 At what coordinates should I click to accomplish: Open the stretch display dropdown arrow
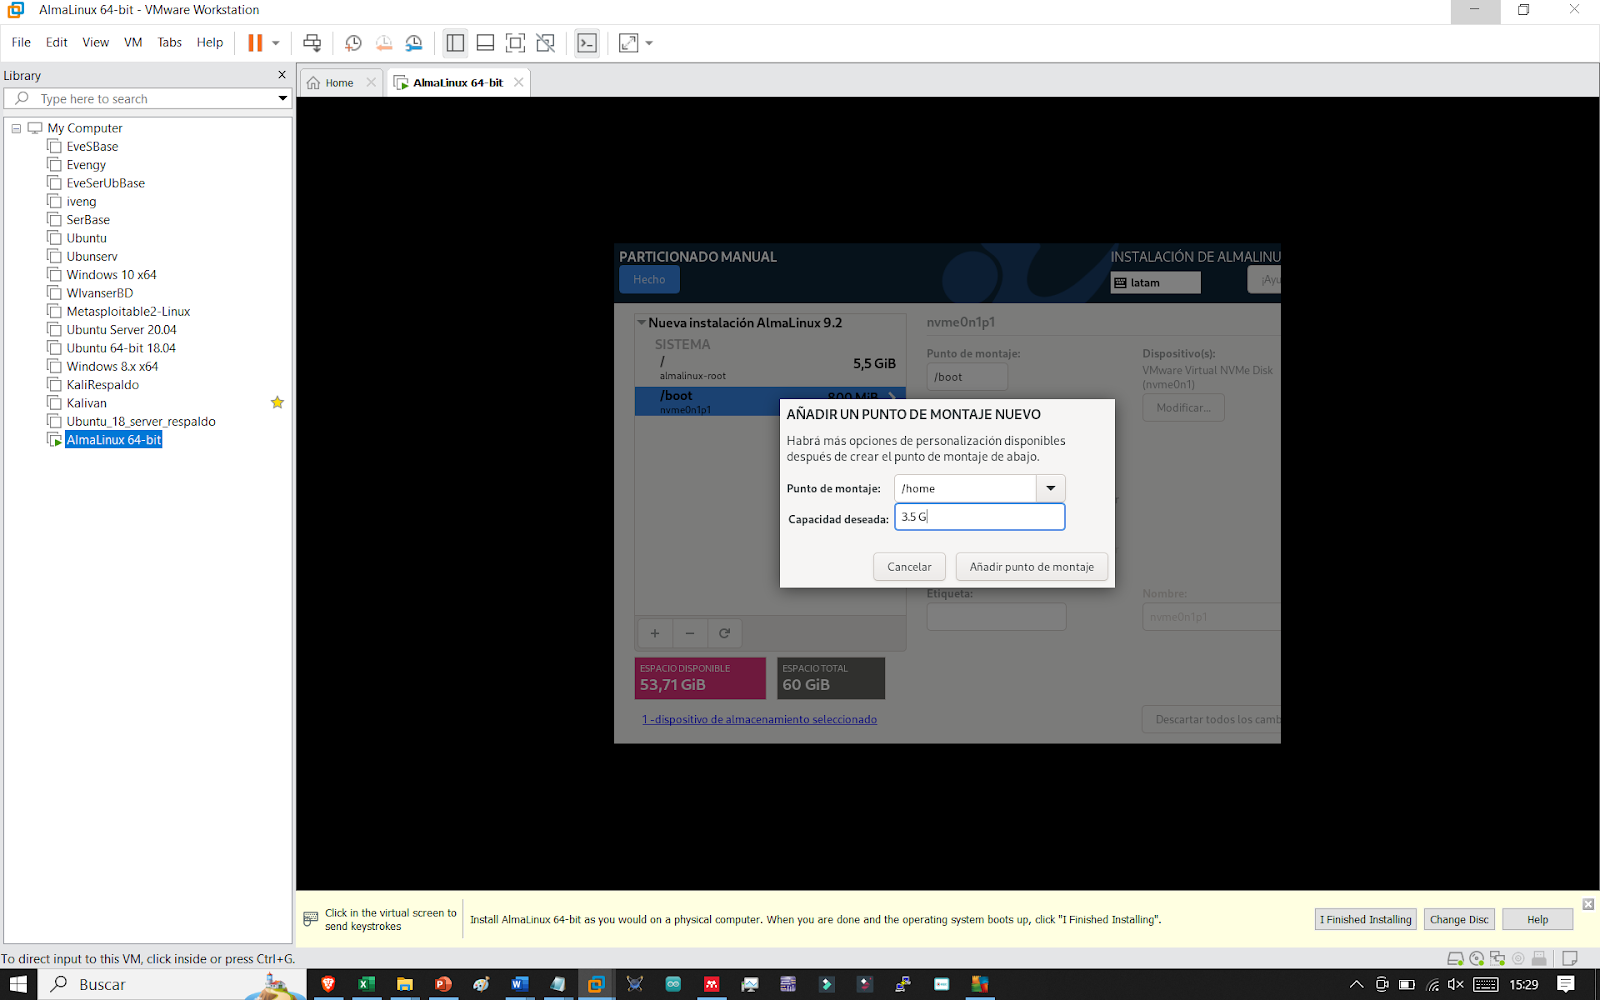pyautogui.click(x=649, y=43)
